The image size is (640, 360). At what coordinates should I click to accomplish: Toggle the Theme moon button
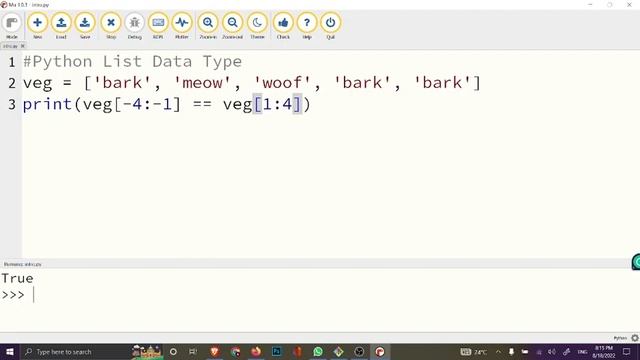(x=257, y=26)
